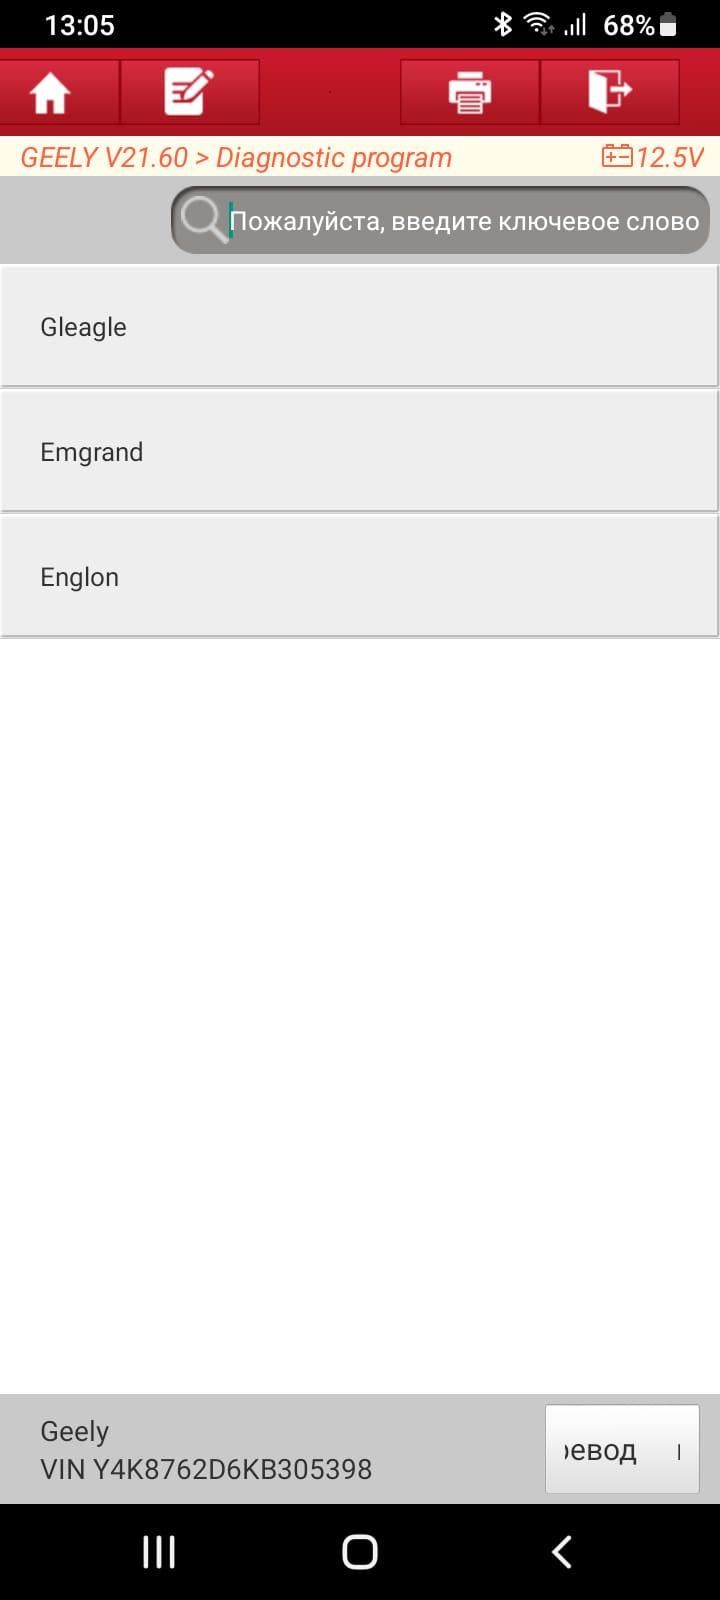Tap the 13:05 clock in status bar
The image size is (720, 1600).
tap(80, 25)
